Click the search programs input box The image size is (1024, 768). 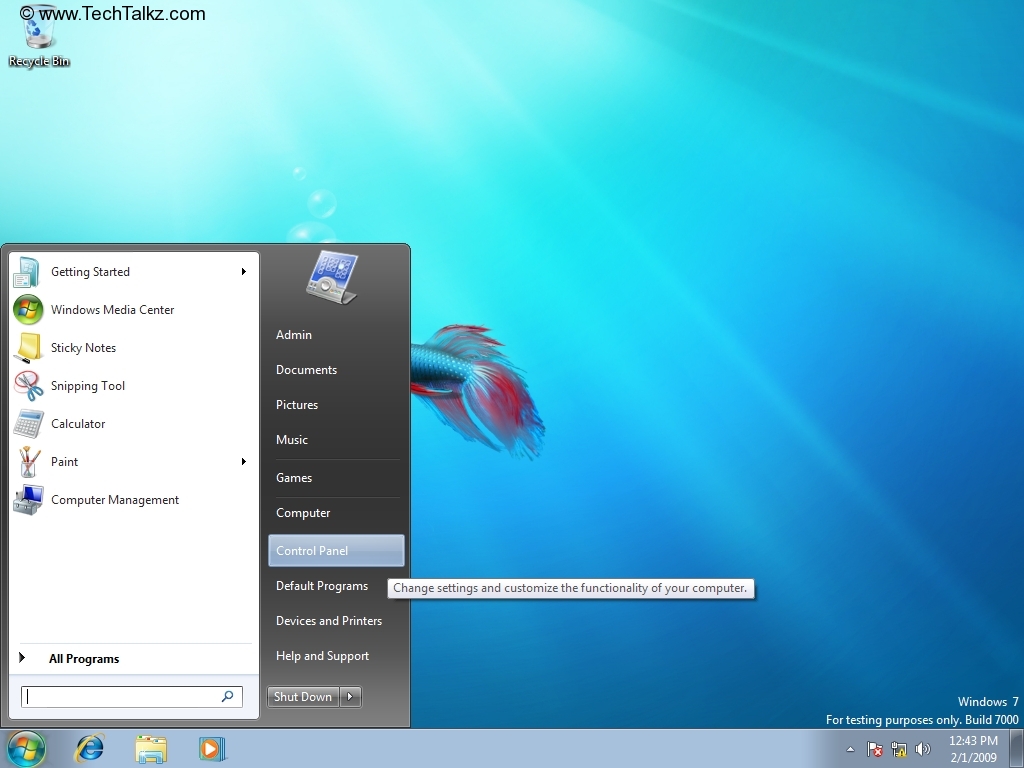pyautogui.click(x=125, y=696)
